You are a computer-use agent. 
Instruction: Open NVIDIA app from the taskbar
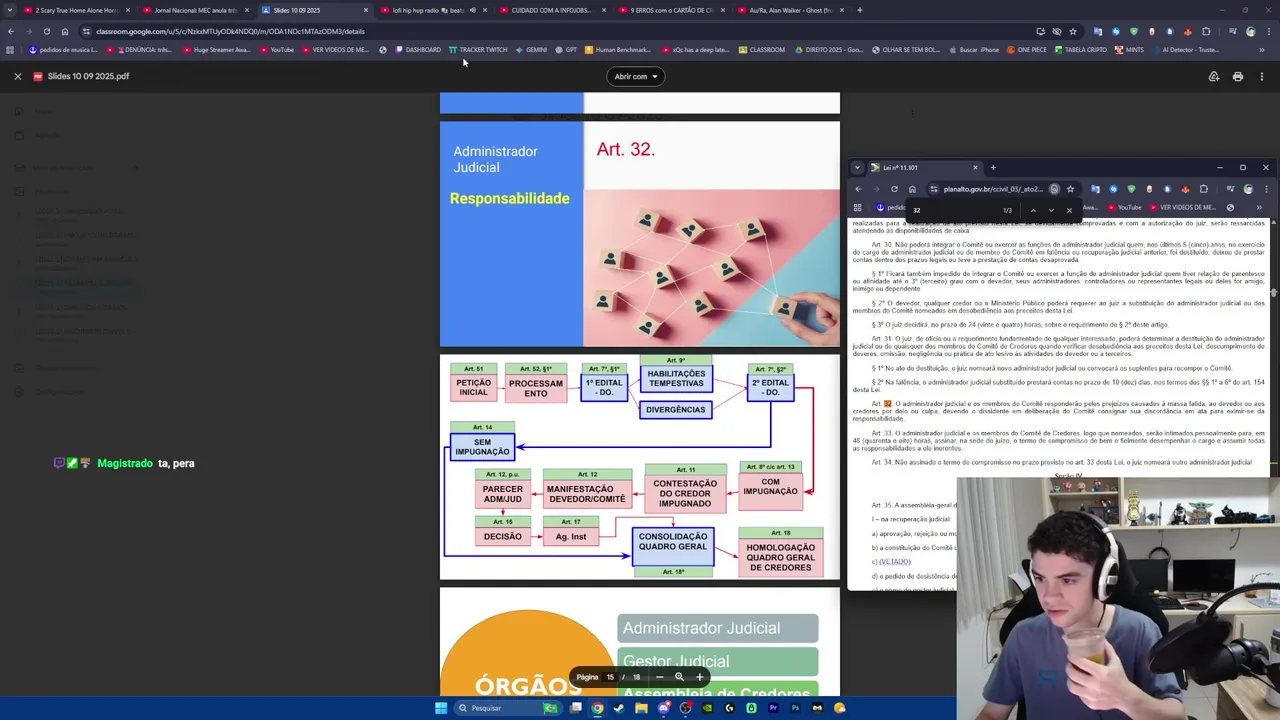[707, 708]
